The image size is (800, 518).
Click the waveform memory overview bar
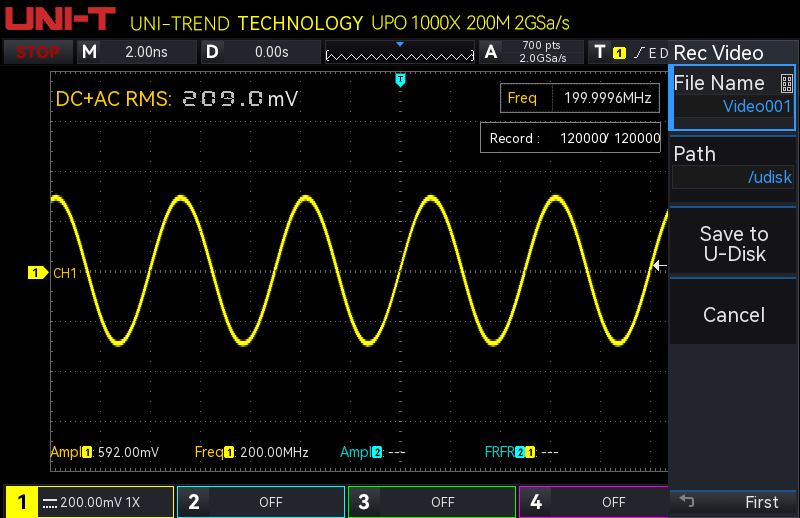(400, 53)
